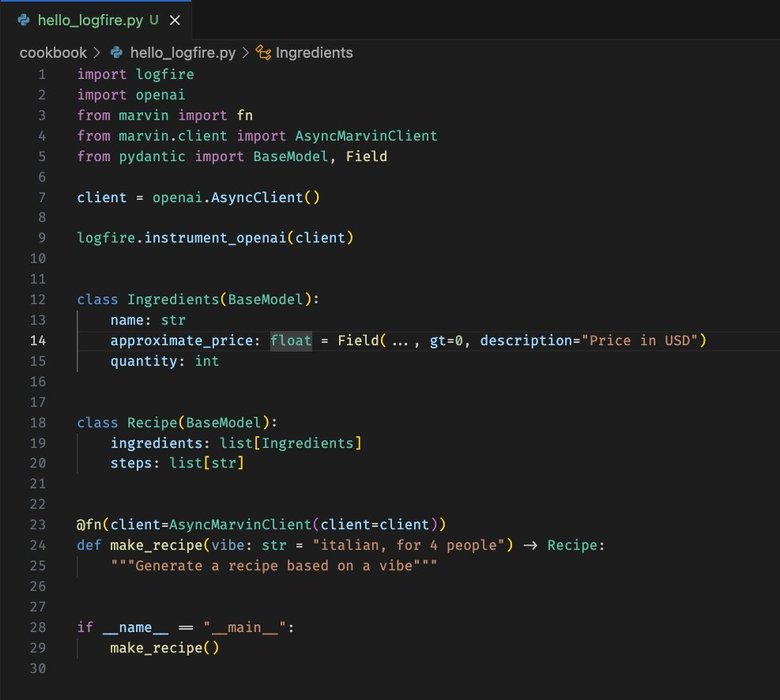Image resolution: width=780 pixels, height=700 pixels.
Task: Click the chevron right before the Ingredients breadcrumb
Action: 246,52
